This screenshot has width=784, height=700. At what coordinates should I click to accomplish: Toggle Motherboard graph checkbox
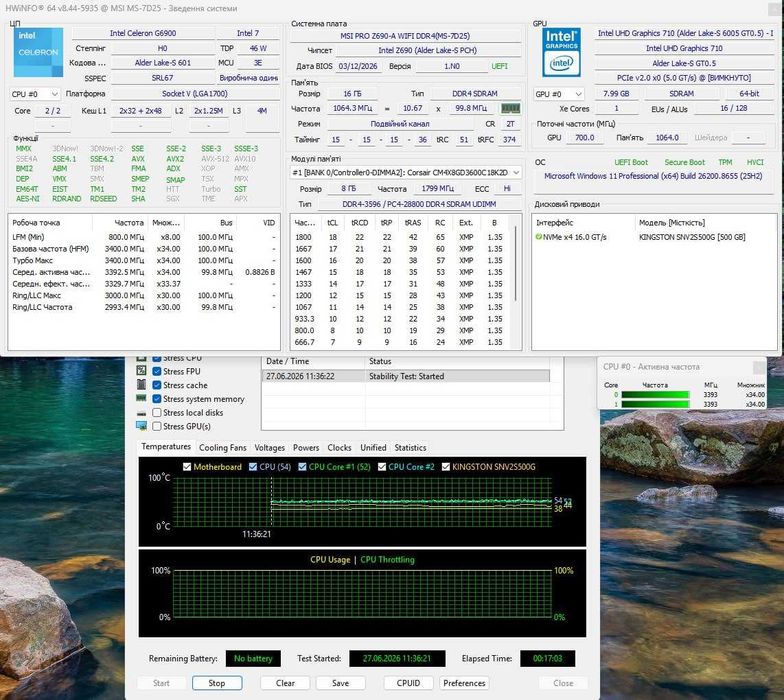pos(187,467)
